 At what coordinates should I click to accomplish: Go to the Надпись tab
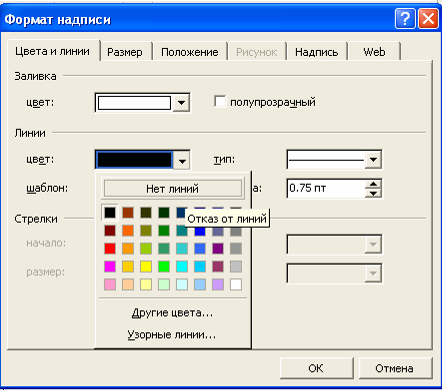pos(316,52)
